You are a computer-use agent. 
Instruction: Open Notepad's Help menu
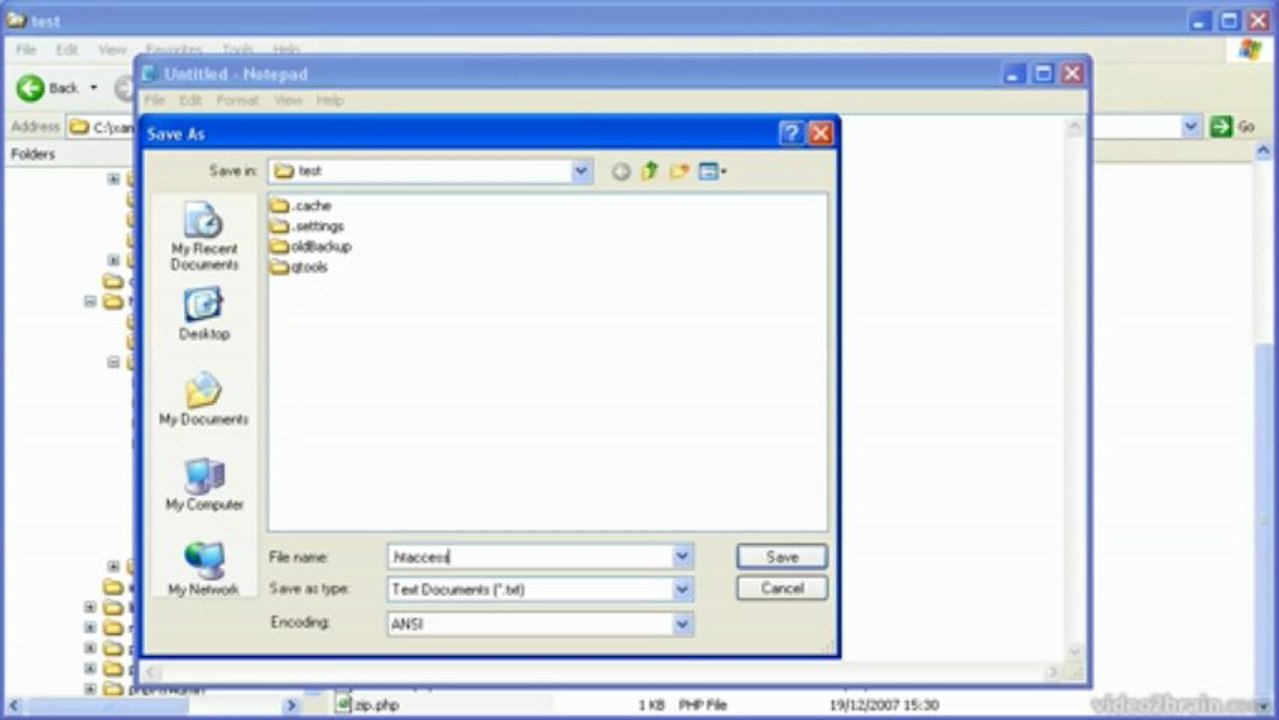(x=330, y=100)
